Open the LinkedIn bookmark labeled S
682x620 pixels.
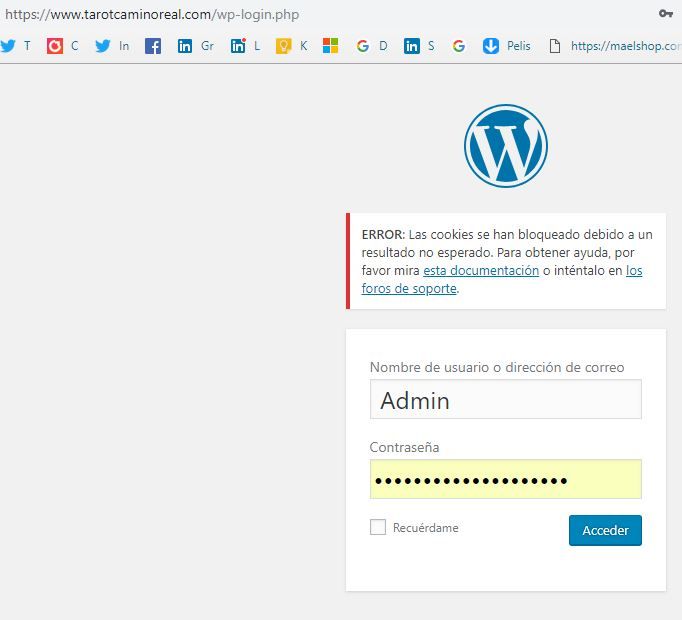point(419,46)
